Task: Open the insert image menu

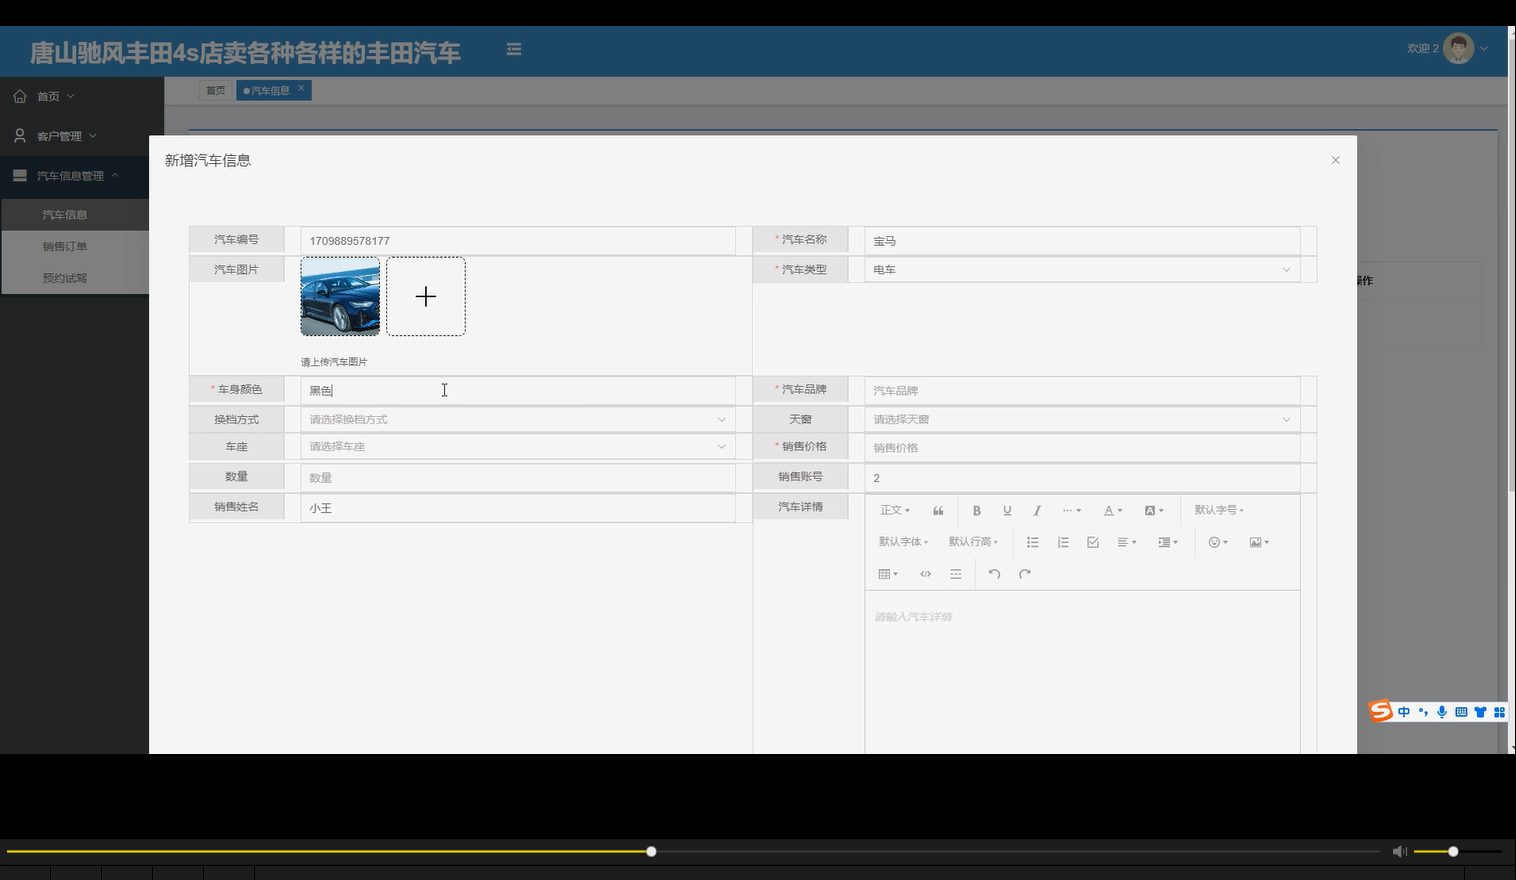Action: [x=1259, y=542]
